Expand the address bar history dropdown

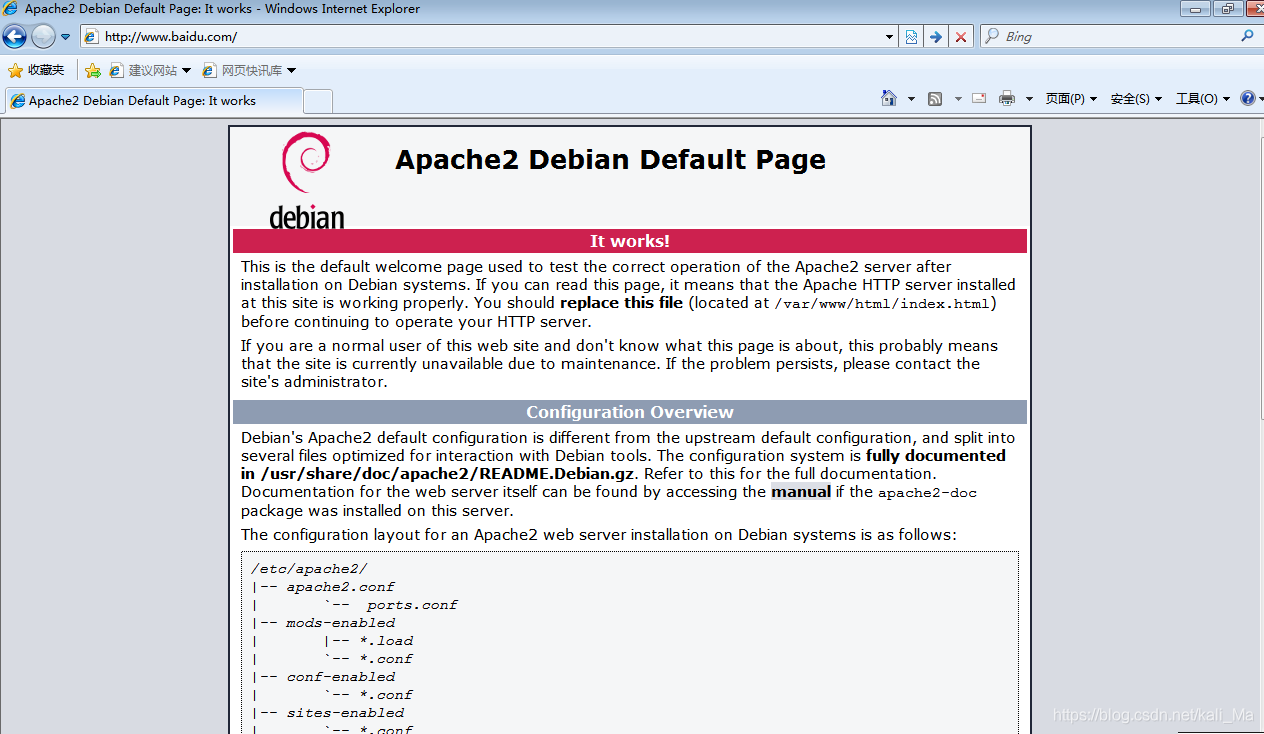pos(890,37)
